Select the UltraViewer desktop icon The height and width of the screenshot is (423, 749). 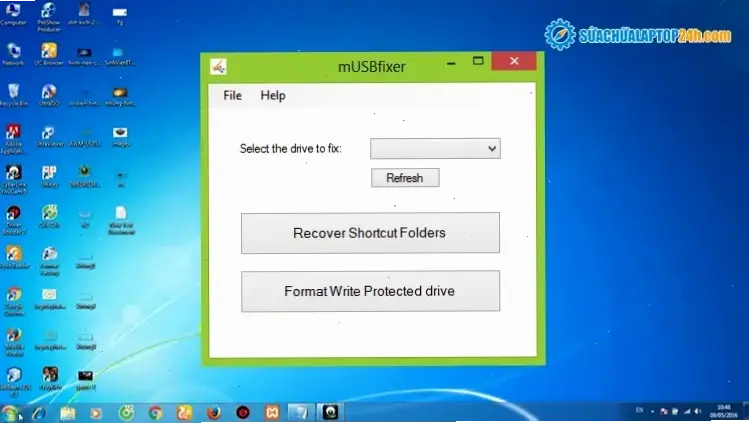[49, 136]
